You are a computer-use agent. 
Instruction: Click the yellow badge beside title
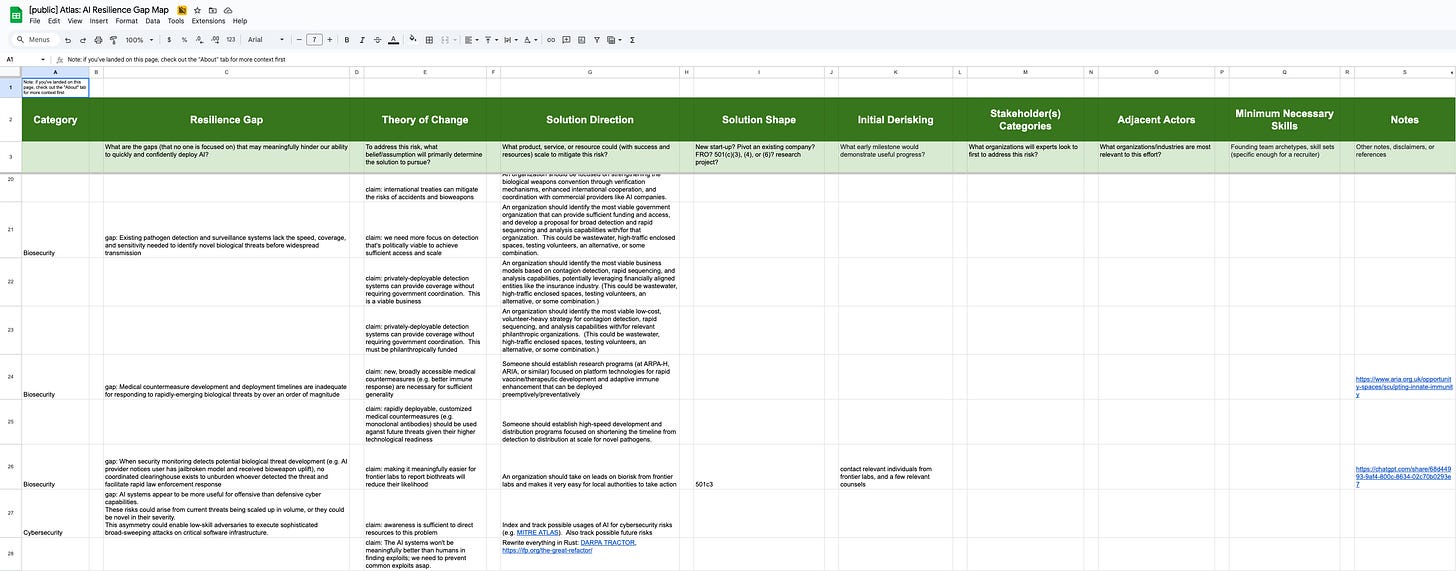(x=182, y=10)
